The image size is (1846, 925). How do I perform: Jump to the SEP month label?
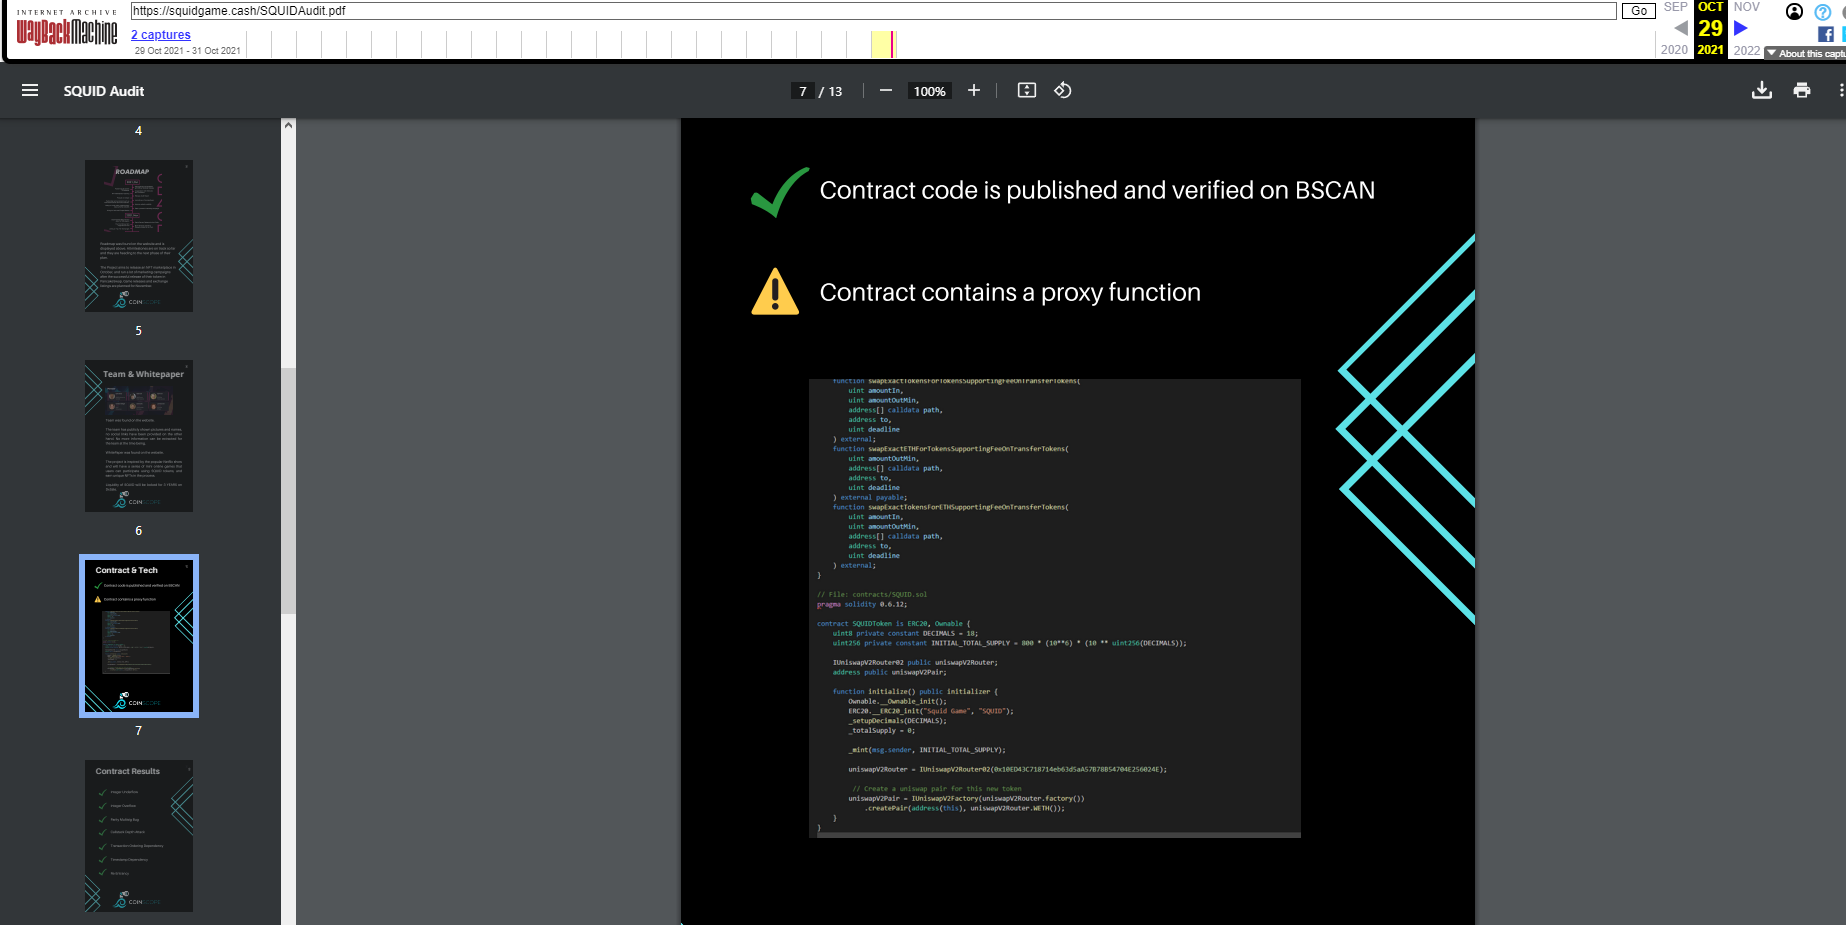click(x=1676, y=7)
